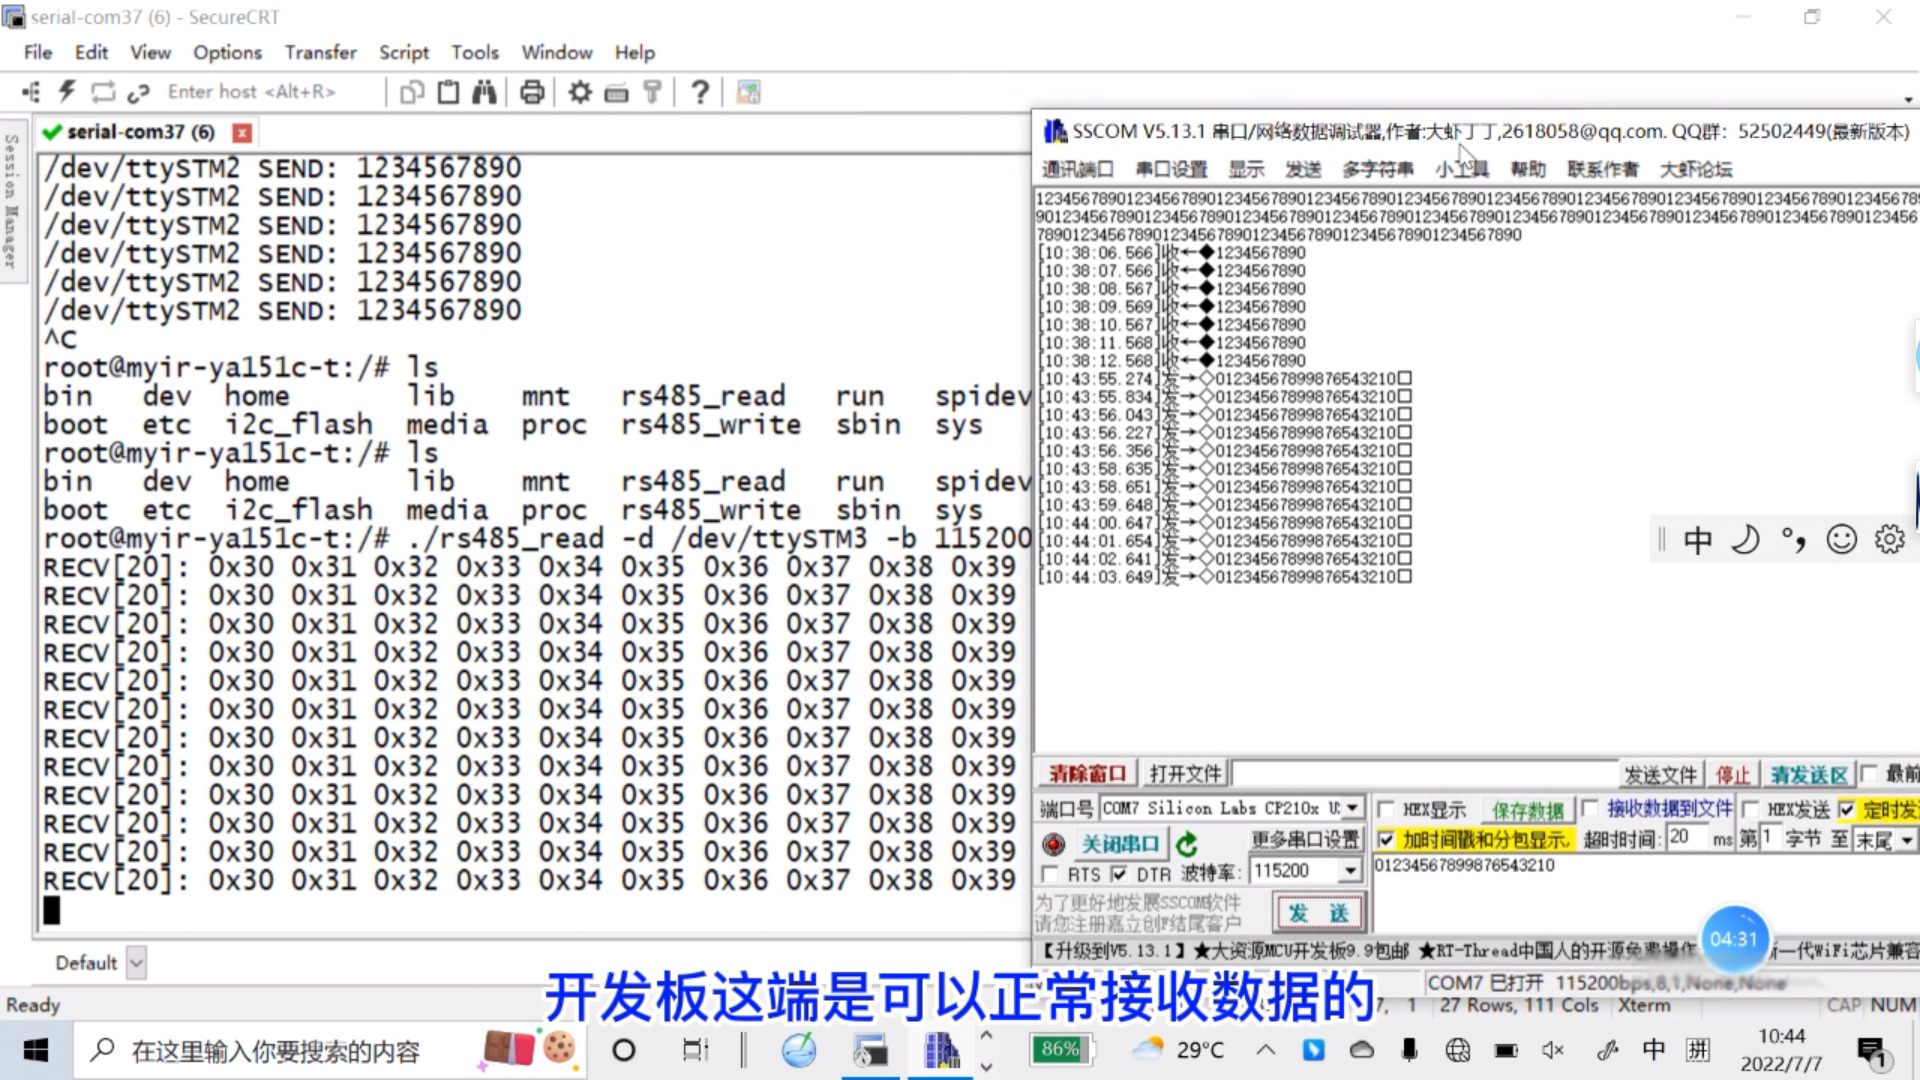Open SSCOM 串口设置 menu
1920x1080 pixels.
point(1171,169)
